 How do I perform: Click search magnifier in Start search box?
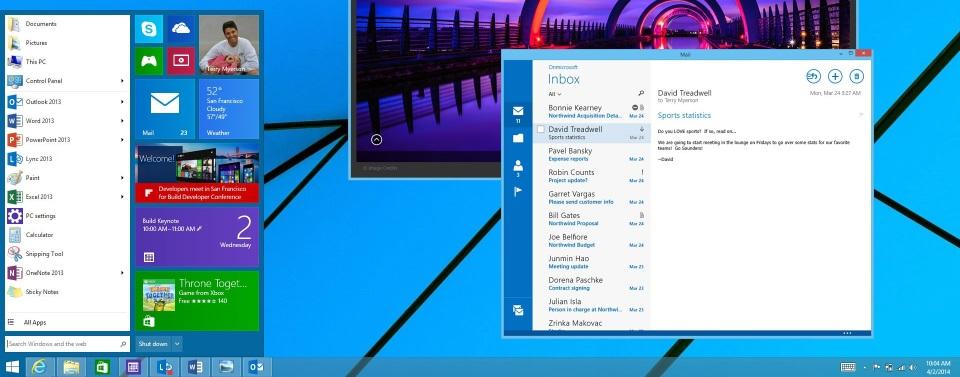click(123, 344)
